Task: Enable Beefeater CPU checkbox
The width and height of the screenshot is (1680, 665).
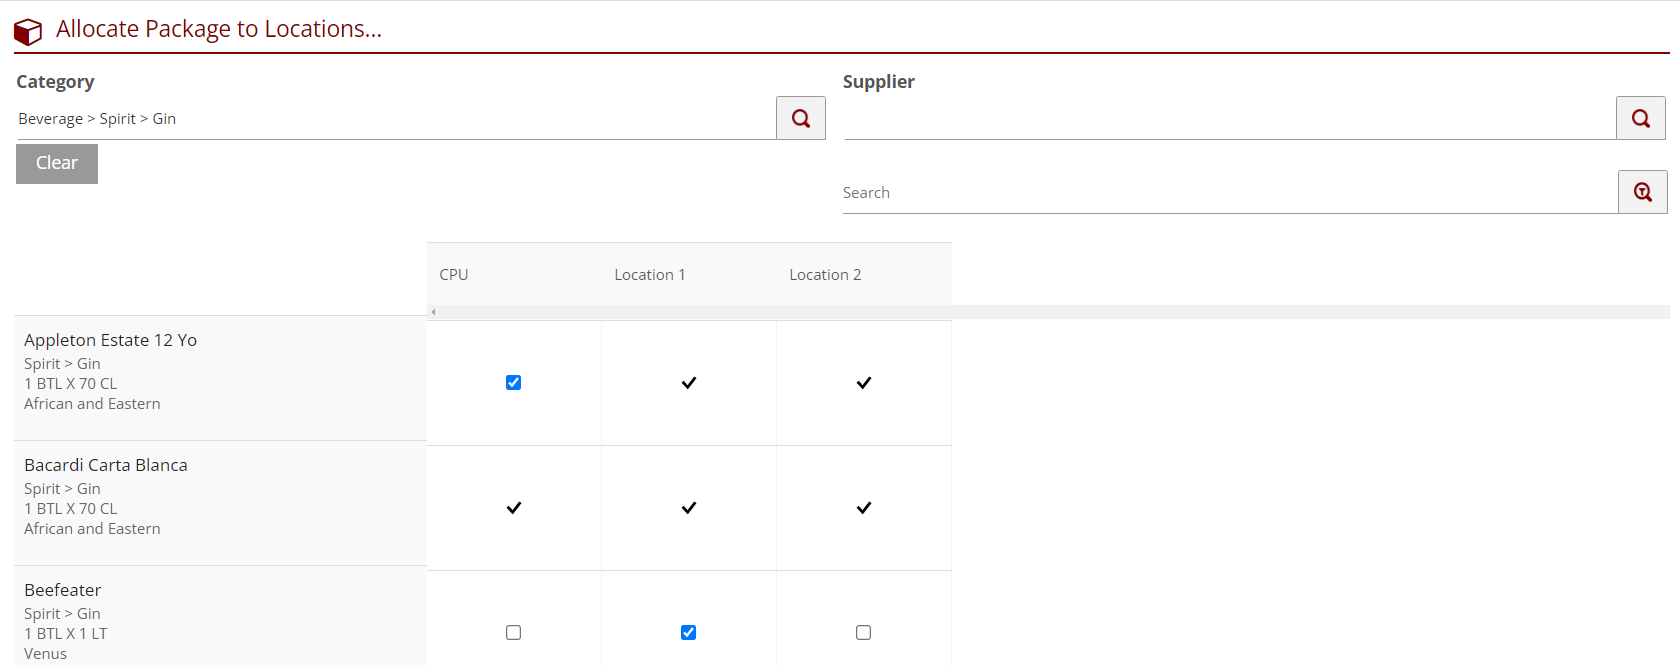Action: pos(514,633)
